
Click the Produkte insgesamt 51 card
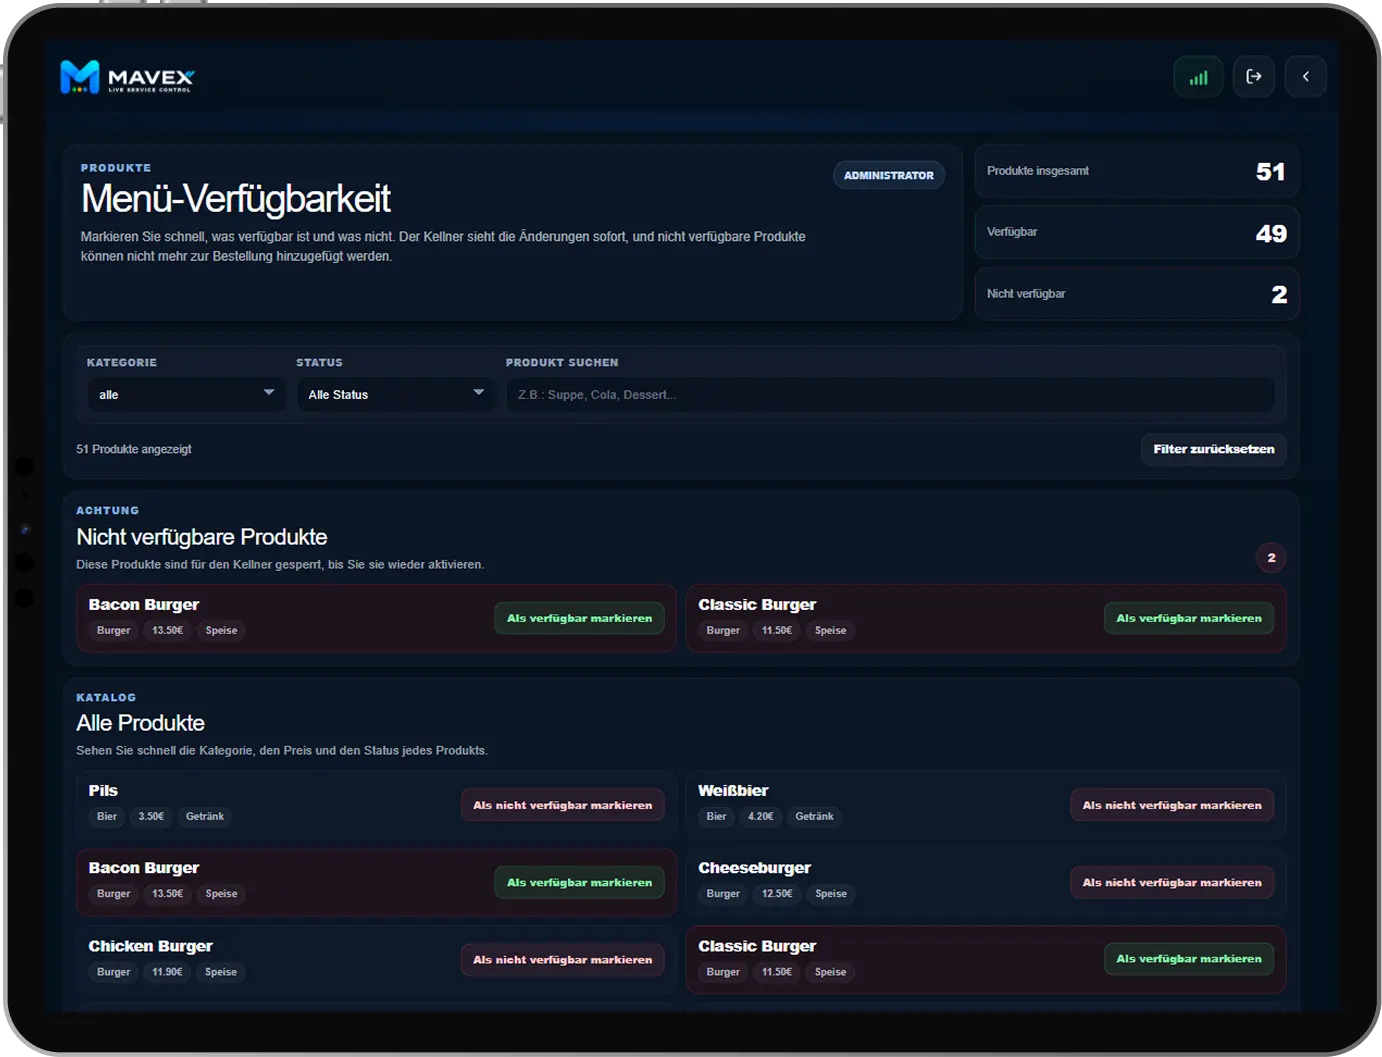[1137, 171]
